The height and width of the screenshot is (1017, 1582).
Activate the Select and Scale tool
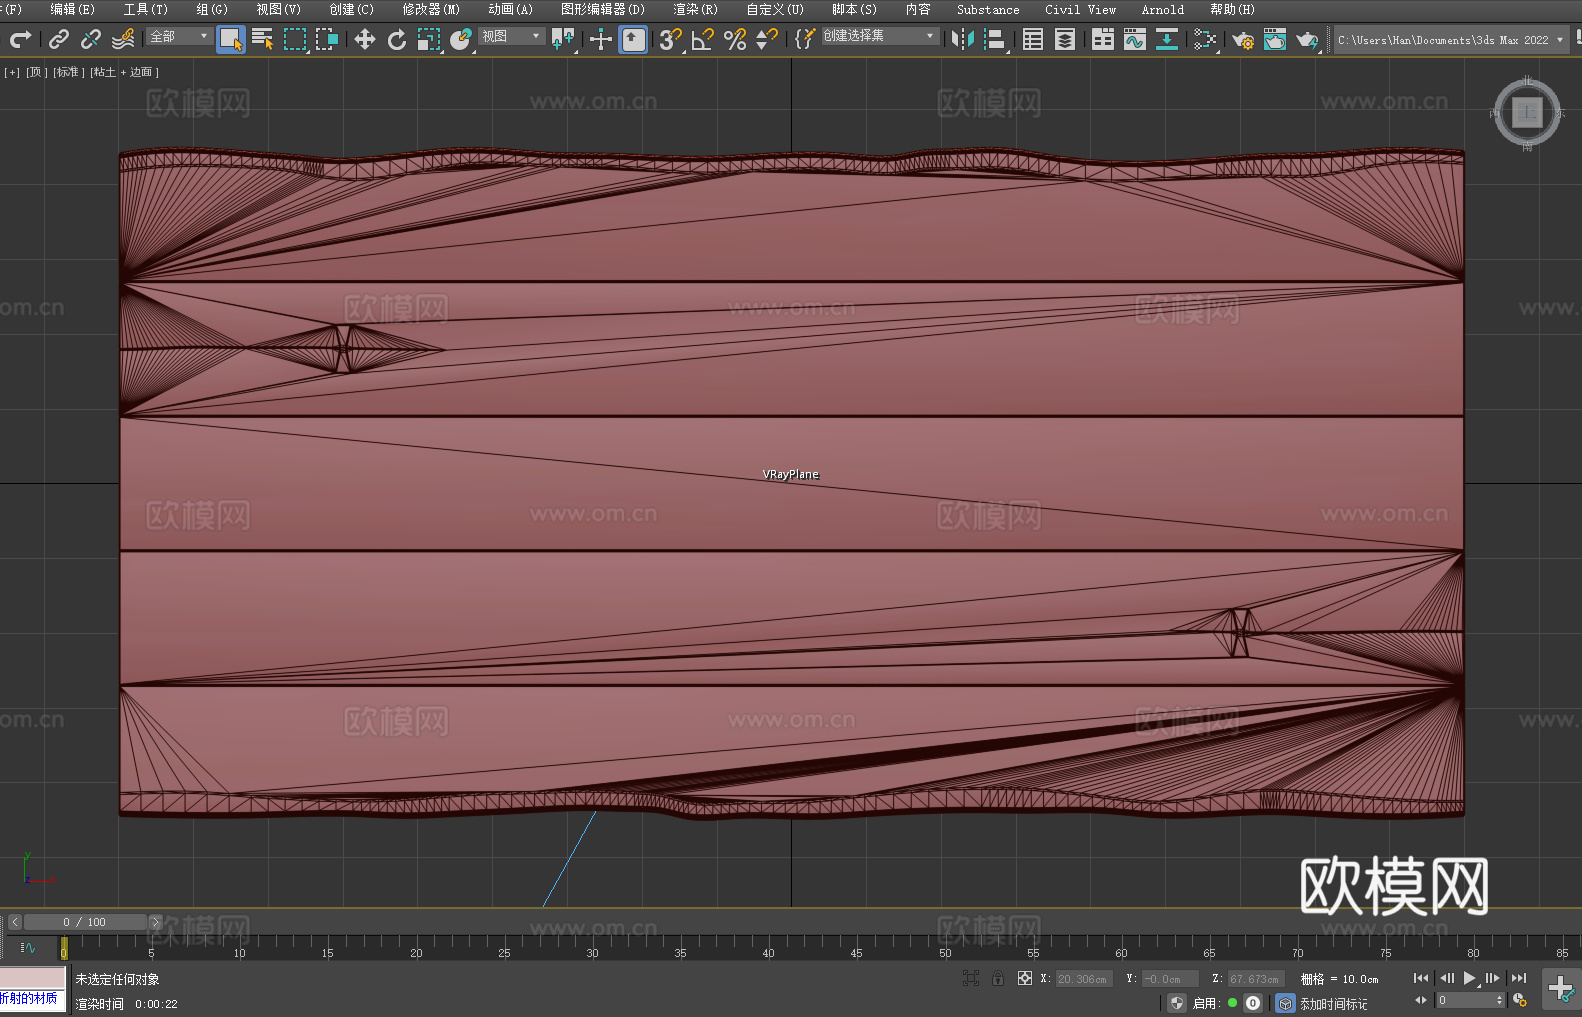point(429,39)
